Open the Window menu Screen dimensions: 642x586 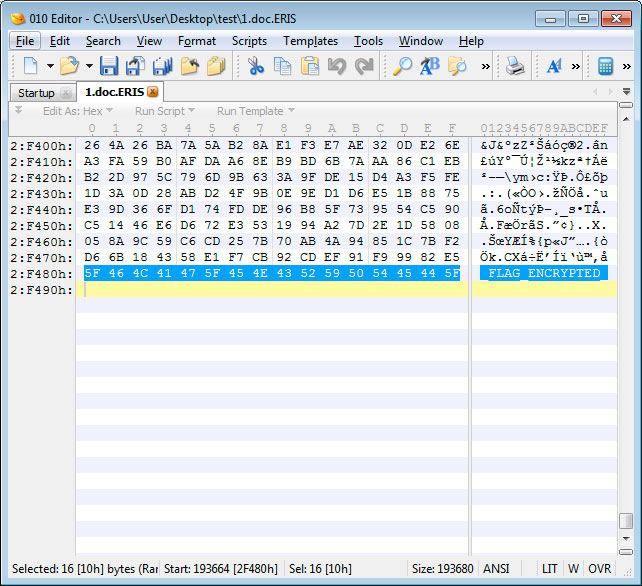point(420,41)
